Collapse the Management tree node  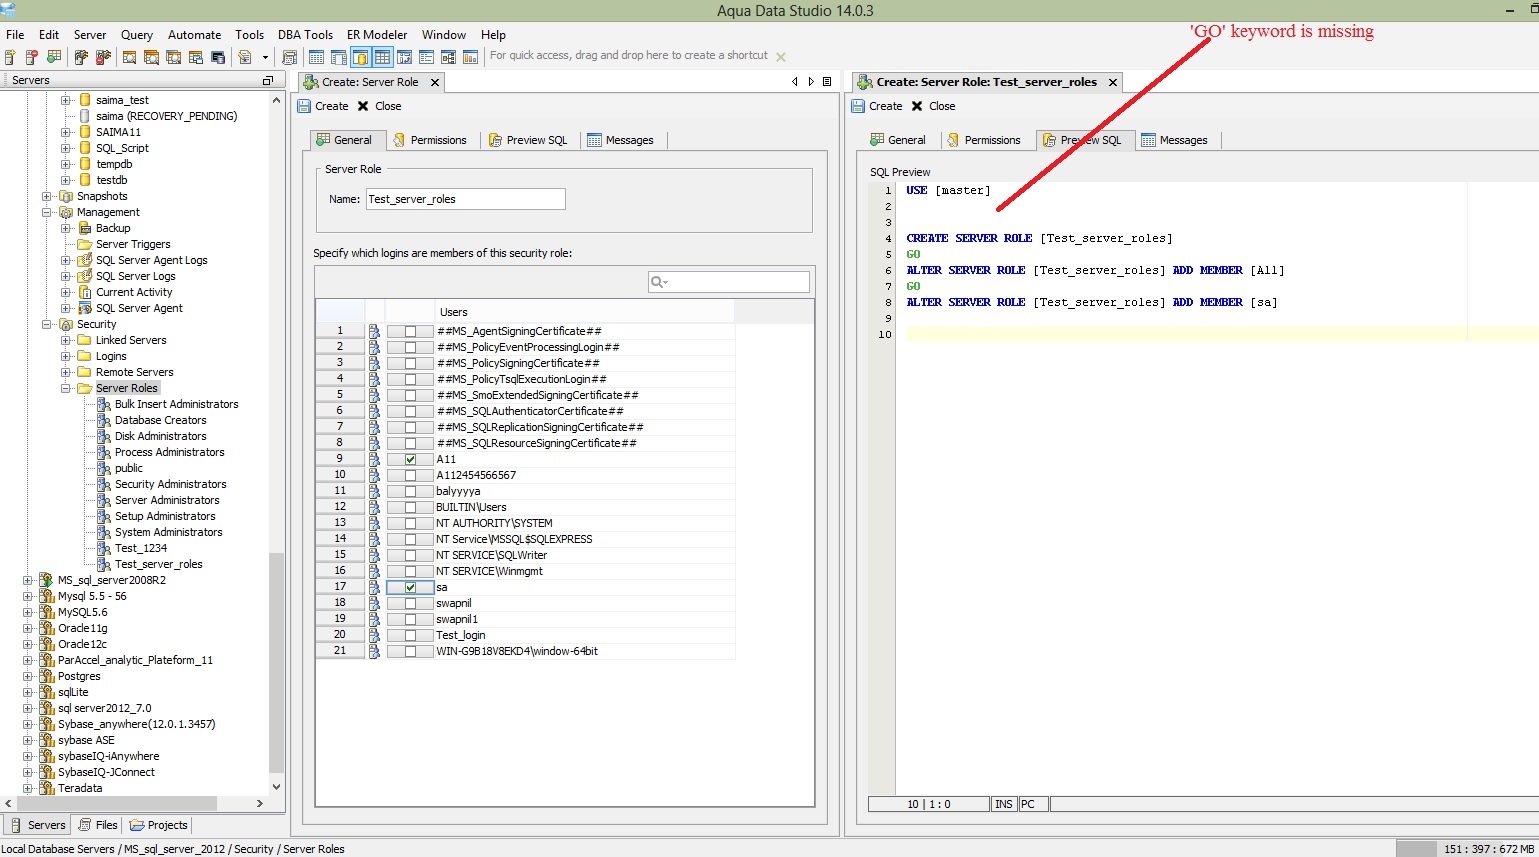click(x=47, y=212)
